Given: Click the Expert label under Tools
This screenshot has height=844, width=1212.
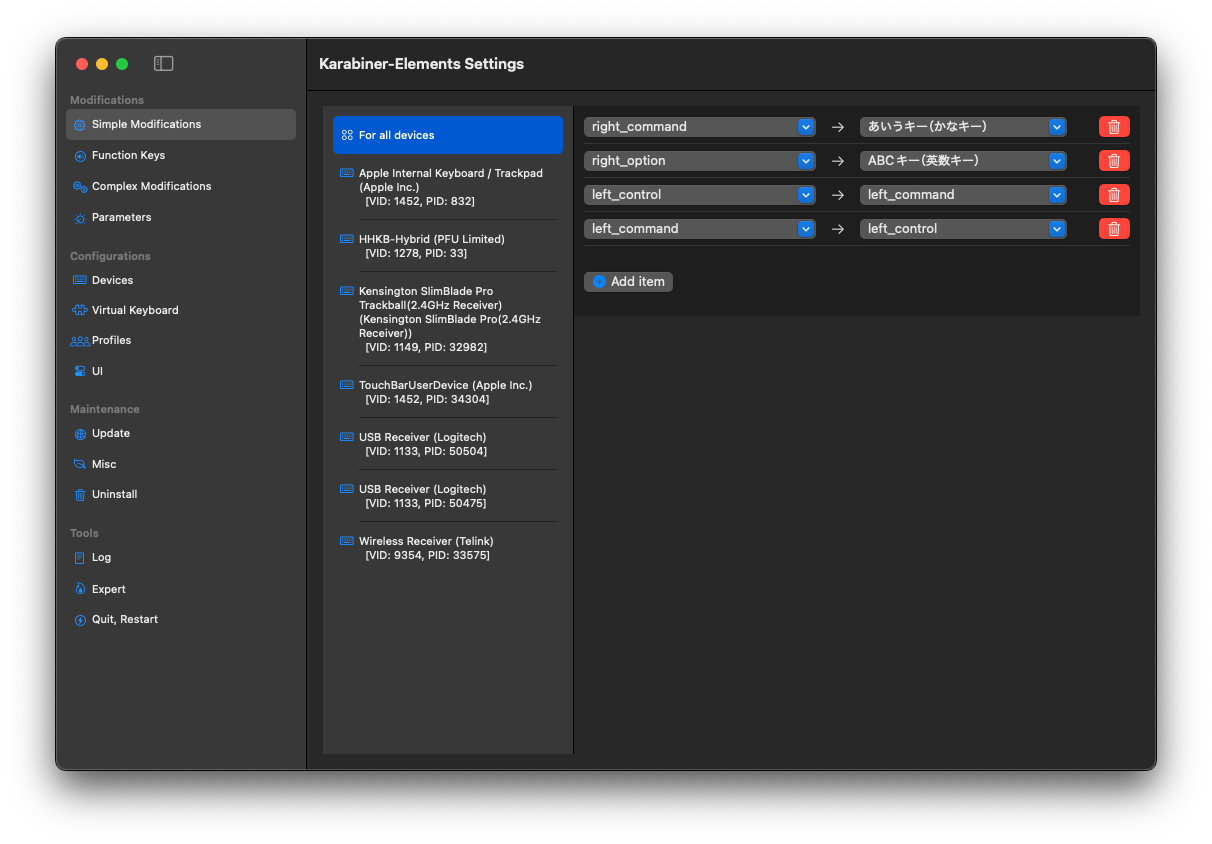Looking at the screenshot, I should (x=109, y=590).
